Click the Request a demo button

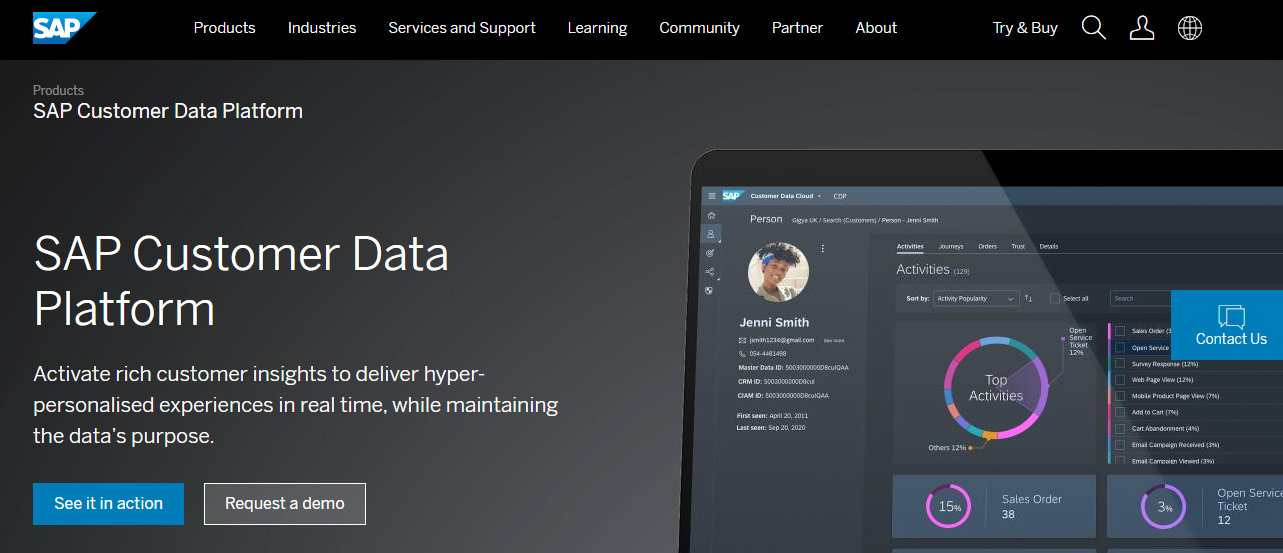click(285, 504)
